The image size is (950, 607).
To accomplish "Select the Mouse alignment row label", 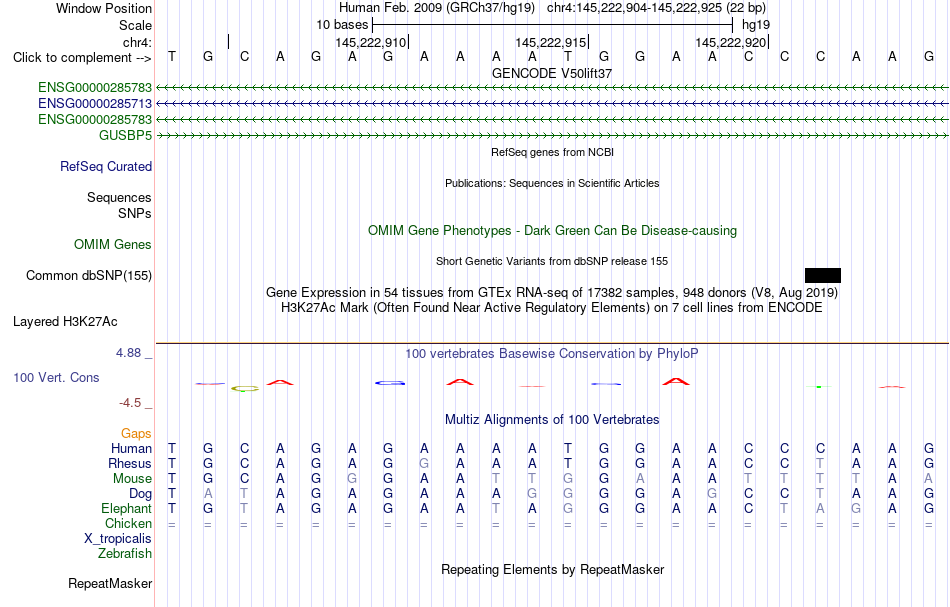I will 132,479.
